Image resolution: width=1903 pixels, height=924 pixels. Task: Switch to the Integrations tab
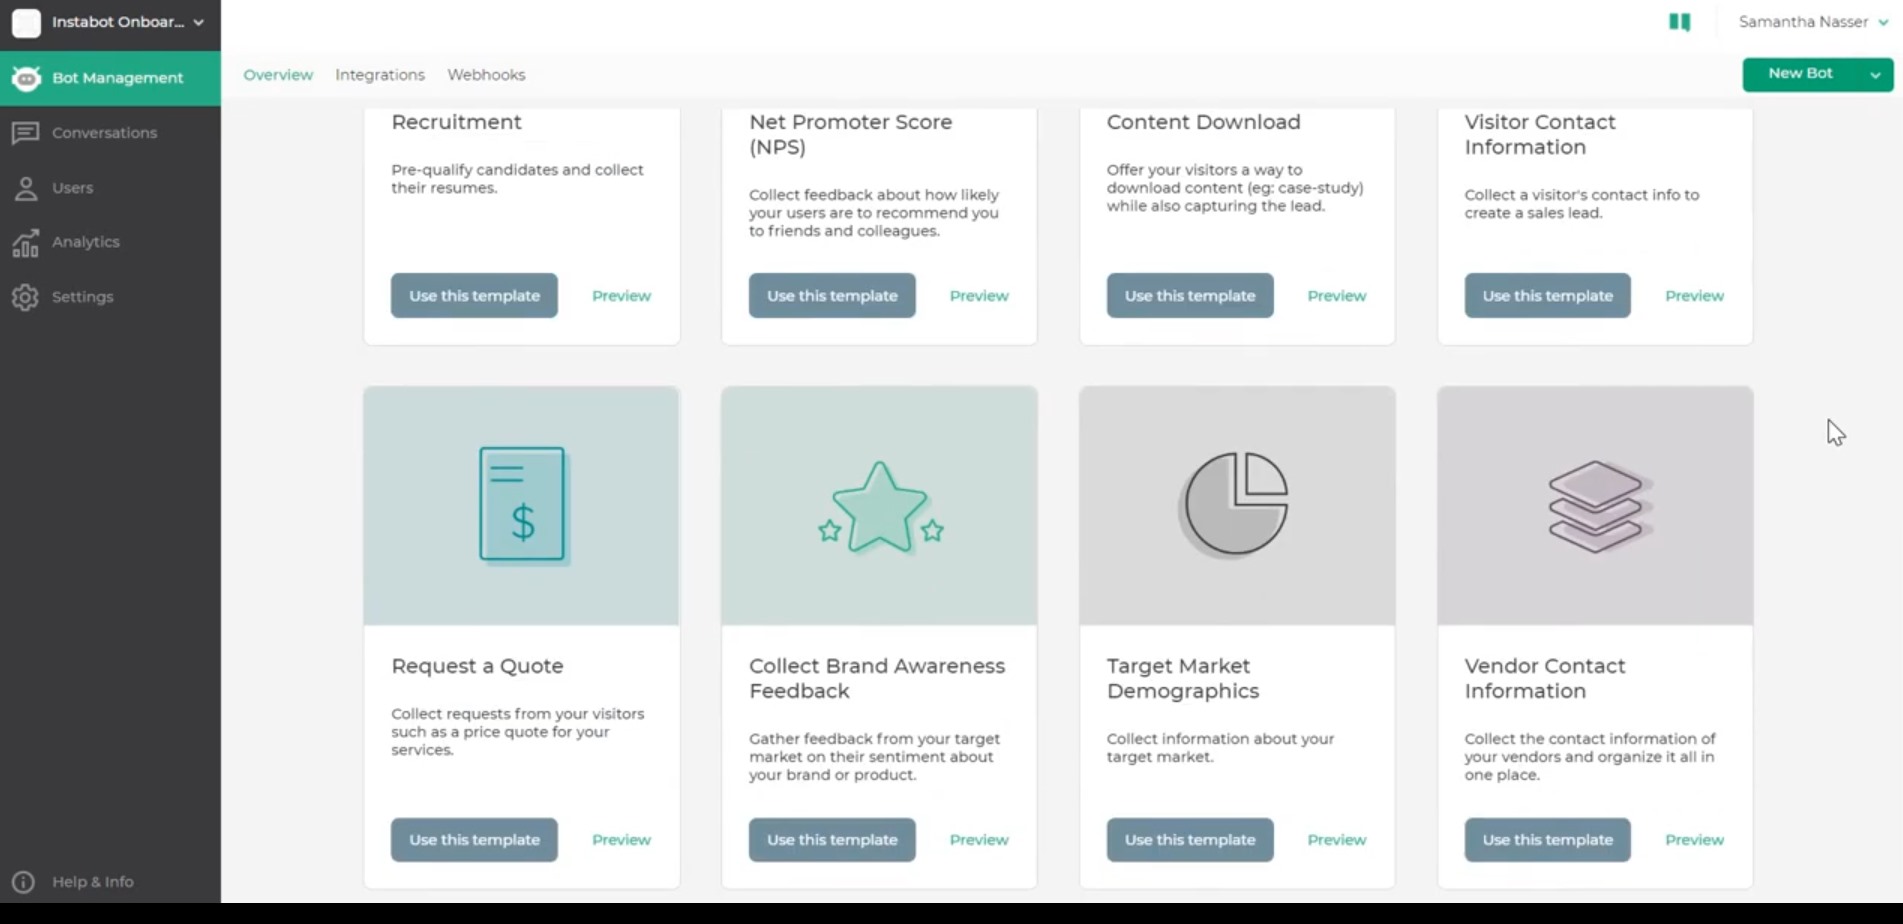pyautogui.click(x=380, y=75)
